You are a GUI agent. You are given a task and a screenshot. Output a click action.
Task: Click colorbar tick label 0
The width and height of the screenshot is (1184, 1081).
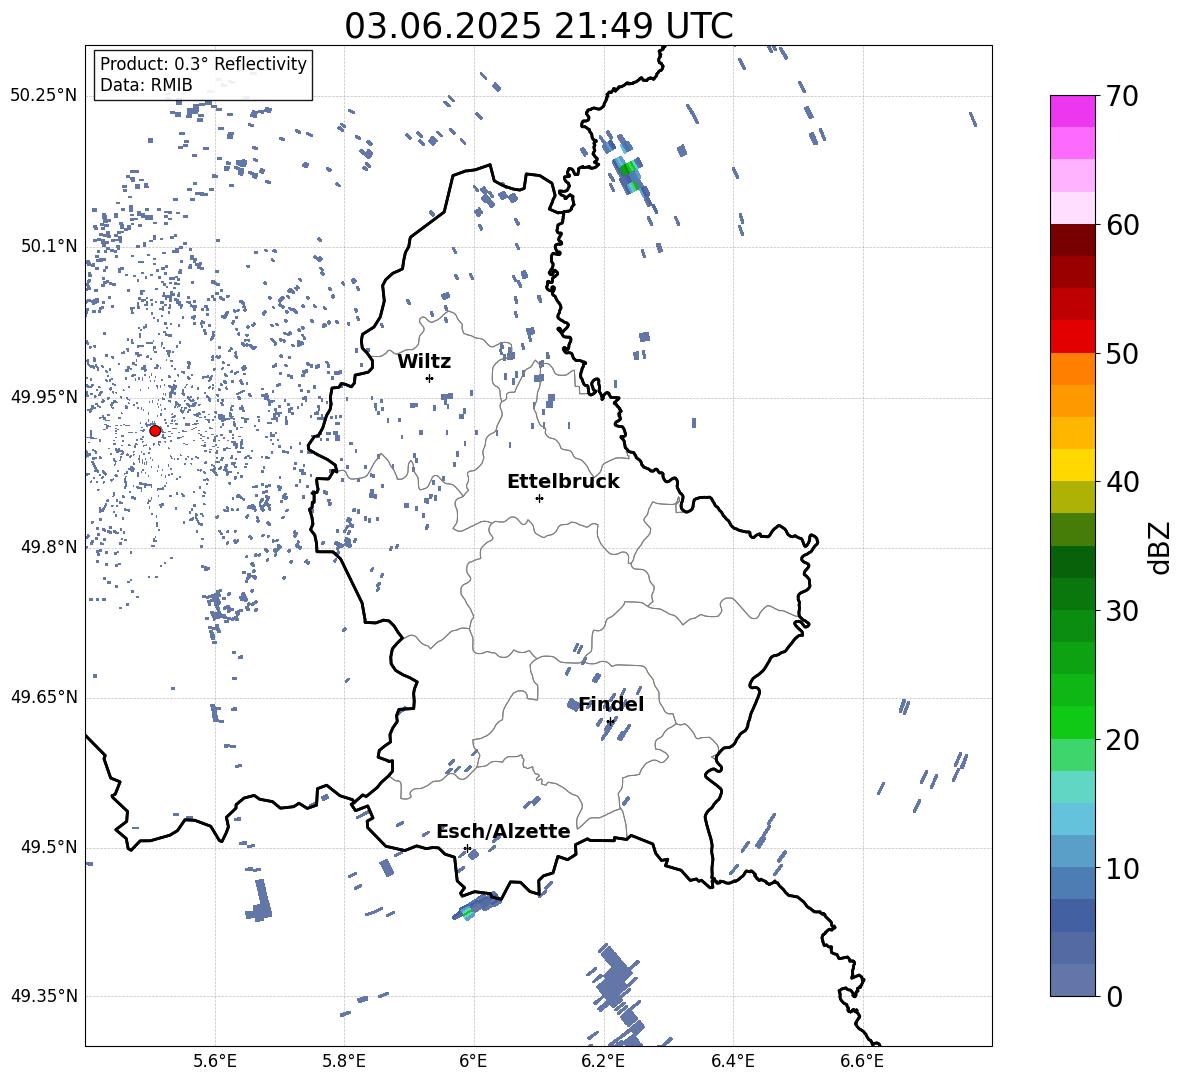tap(1114, 996)
